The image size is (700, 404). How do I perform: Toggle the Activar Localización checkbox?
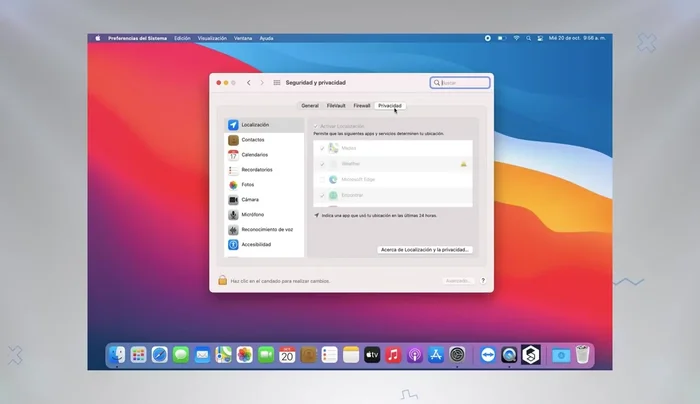[x=317, y=126]
